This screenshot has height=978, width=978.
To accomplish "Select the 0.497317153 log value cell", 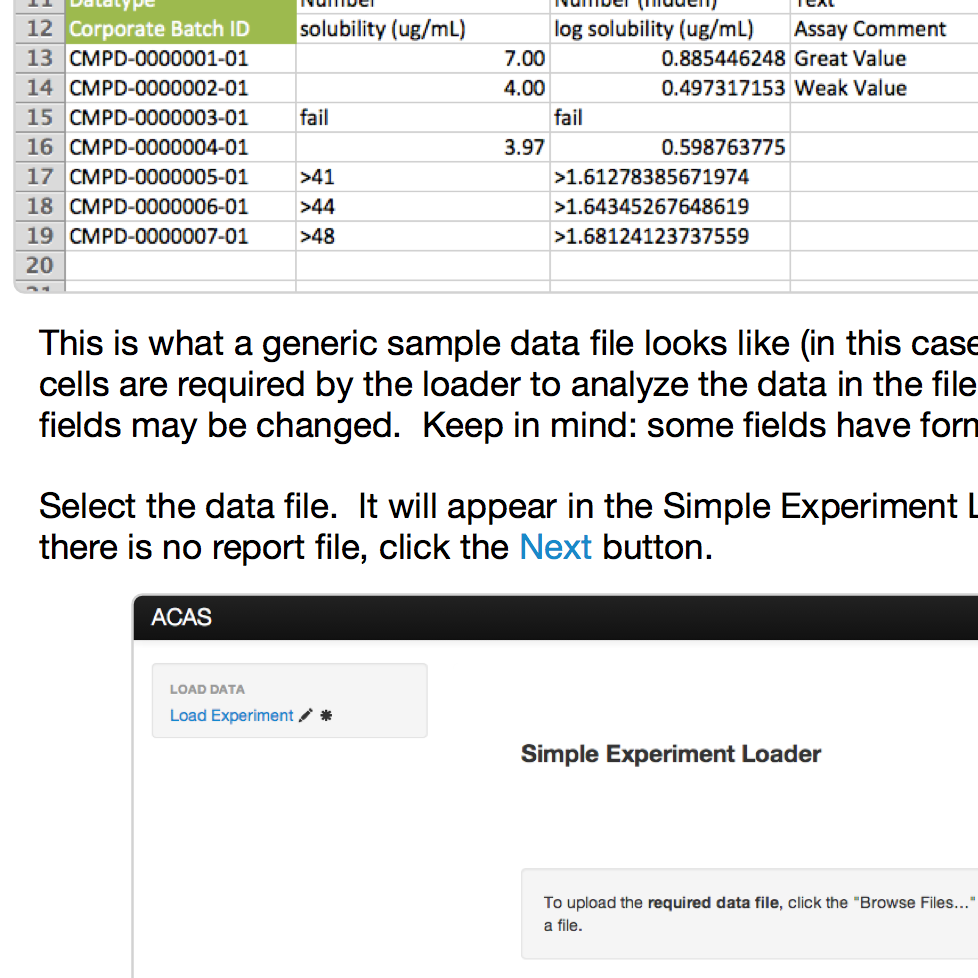I will (670, 88).
